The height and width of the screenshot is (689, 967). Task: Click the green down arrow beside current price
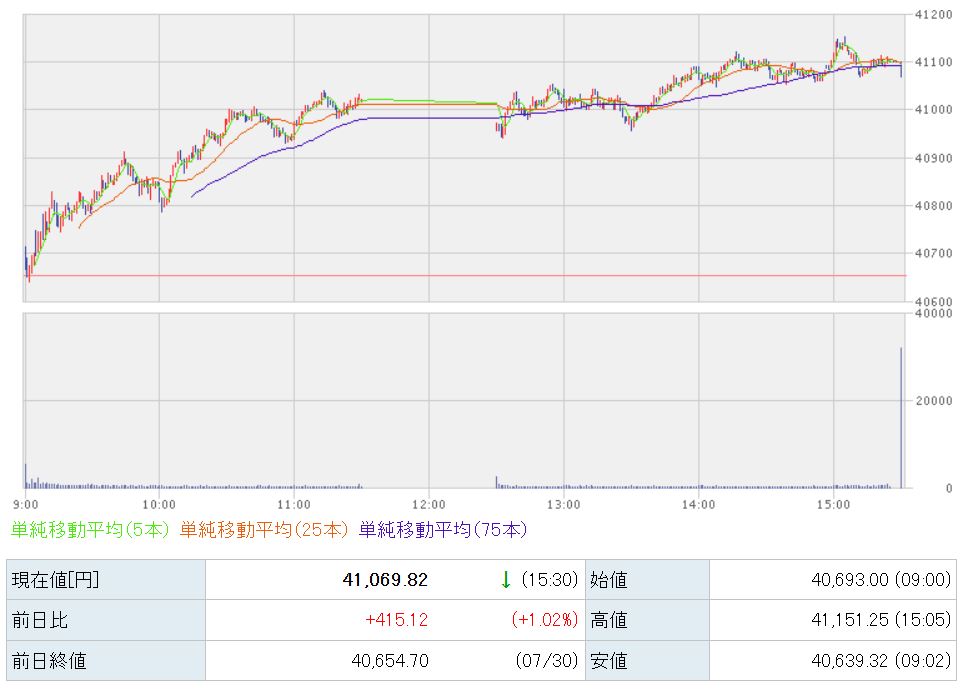(x=506, y=580)
